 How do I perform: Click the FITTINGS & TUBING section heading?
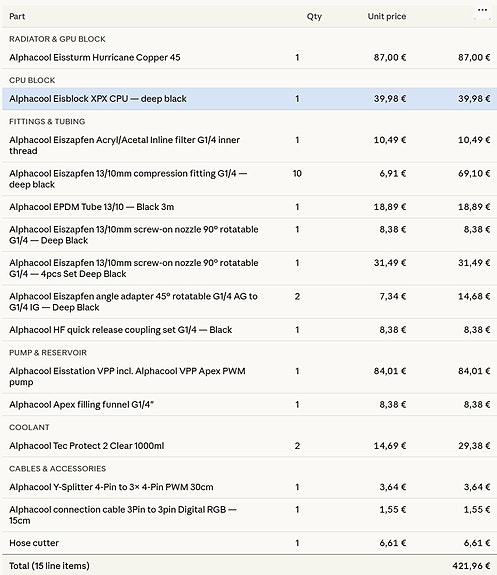47,121
